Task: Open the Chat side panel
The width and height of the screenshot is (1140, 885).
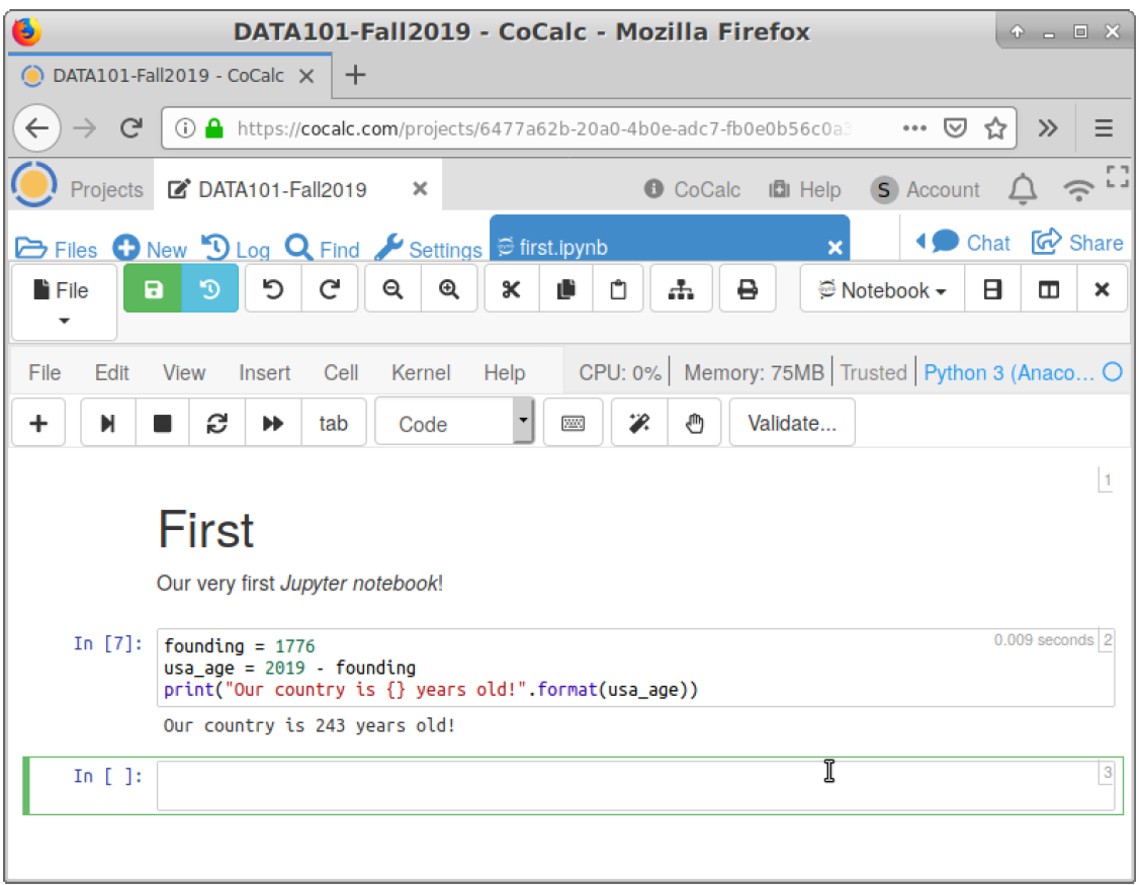Action: pos(963,241)
